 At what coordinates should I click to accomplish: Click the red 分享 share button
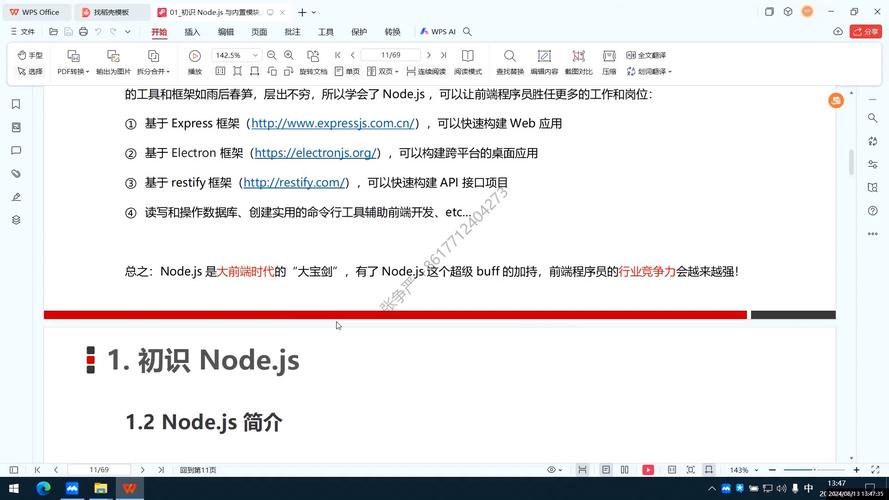(x=865, y=32)
